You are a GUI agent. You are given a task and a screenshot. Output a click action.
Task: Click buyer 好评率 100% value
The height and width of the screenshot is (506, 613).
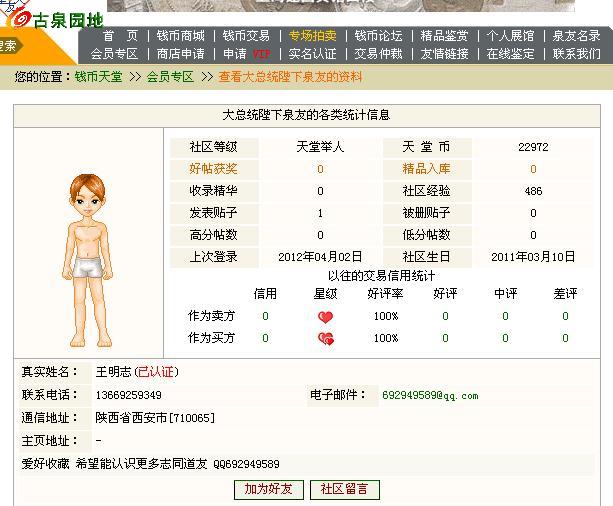[386, 338]
